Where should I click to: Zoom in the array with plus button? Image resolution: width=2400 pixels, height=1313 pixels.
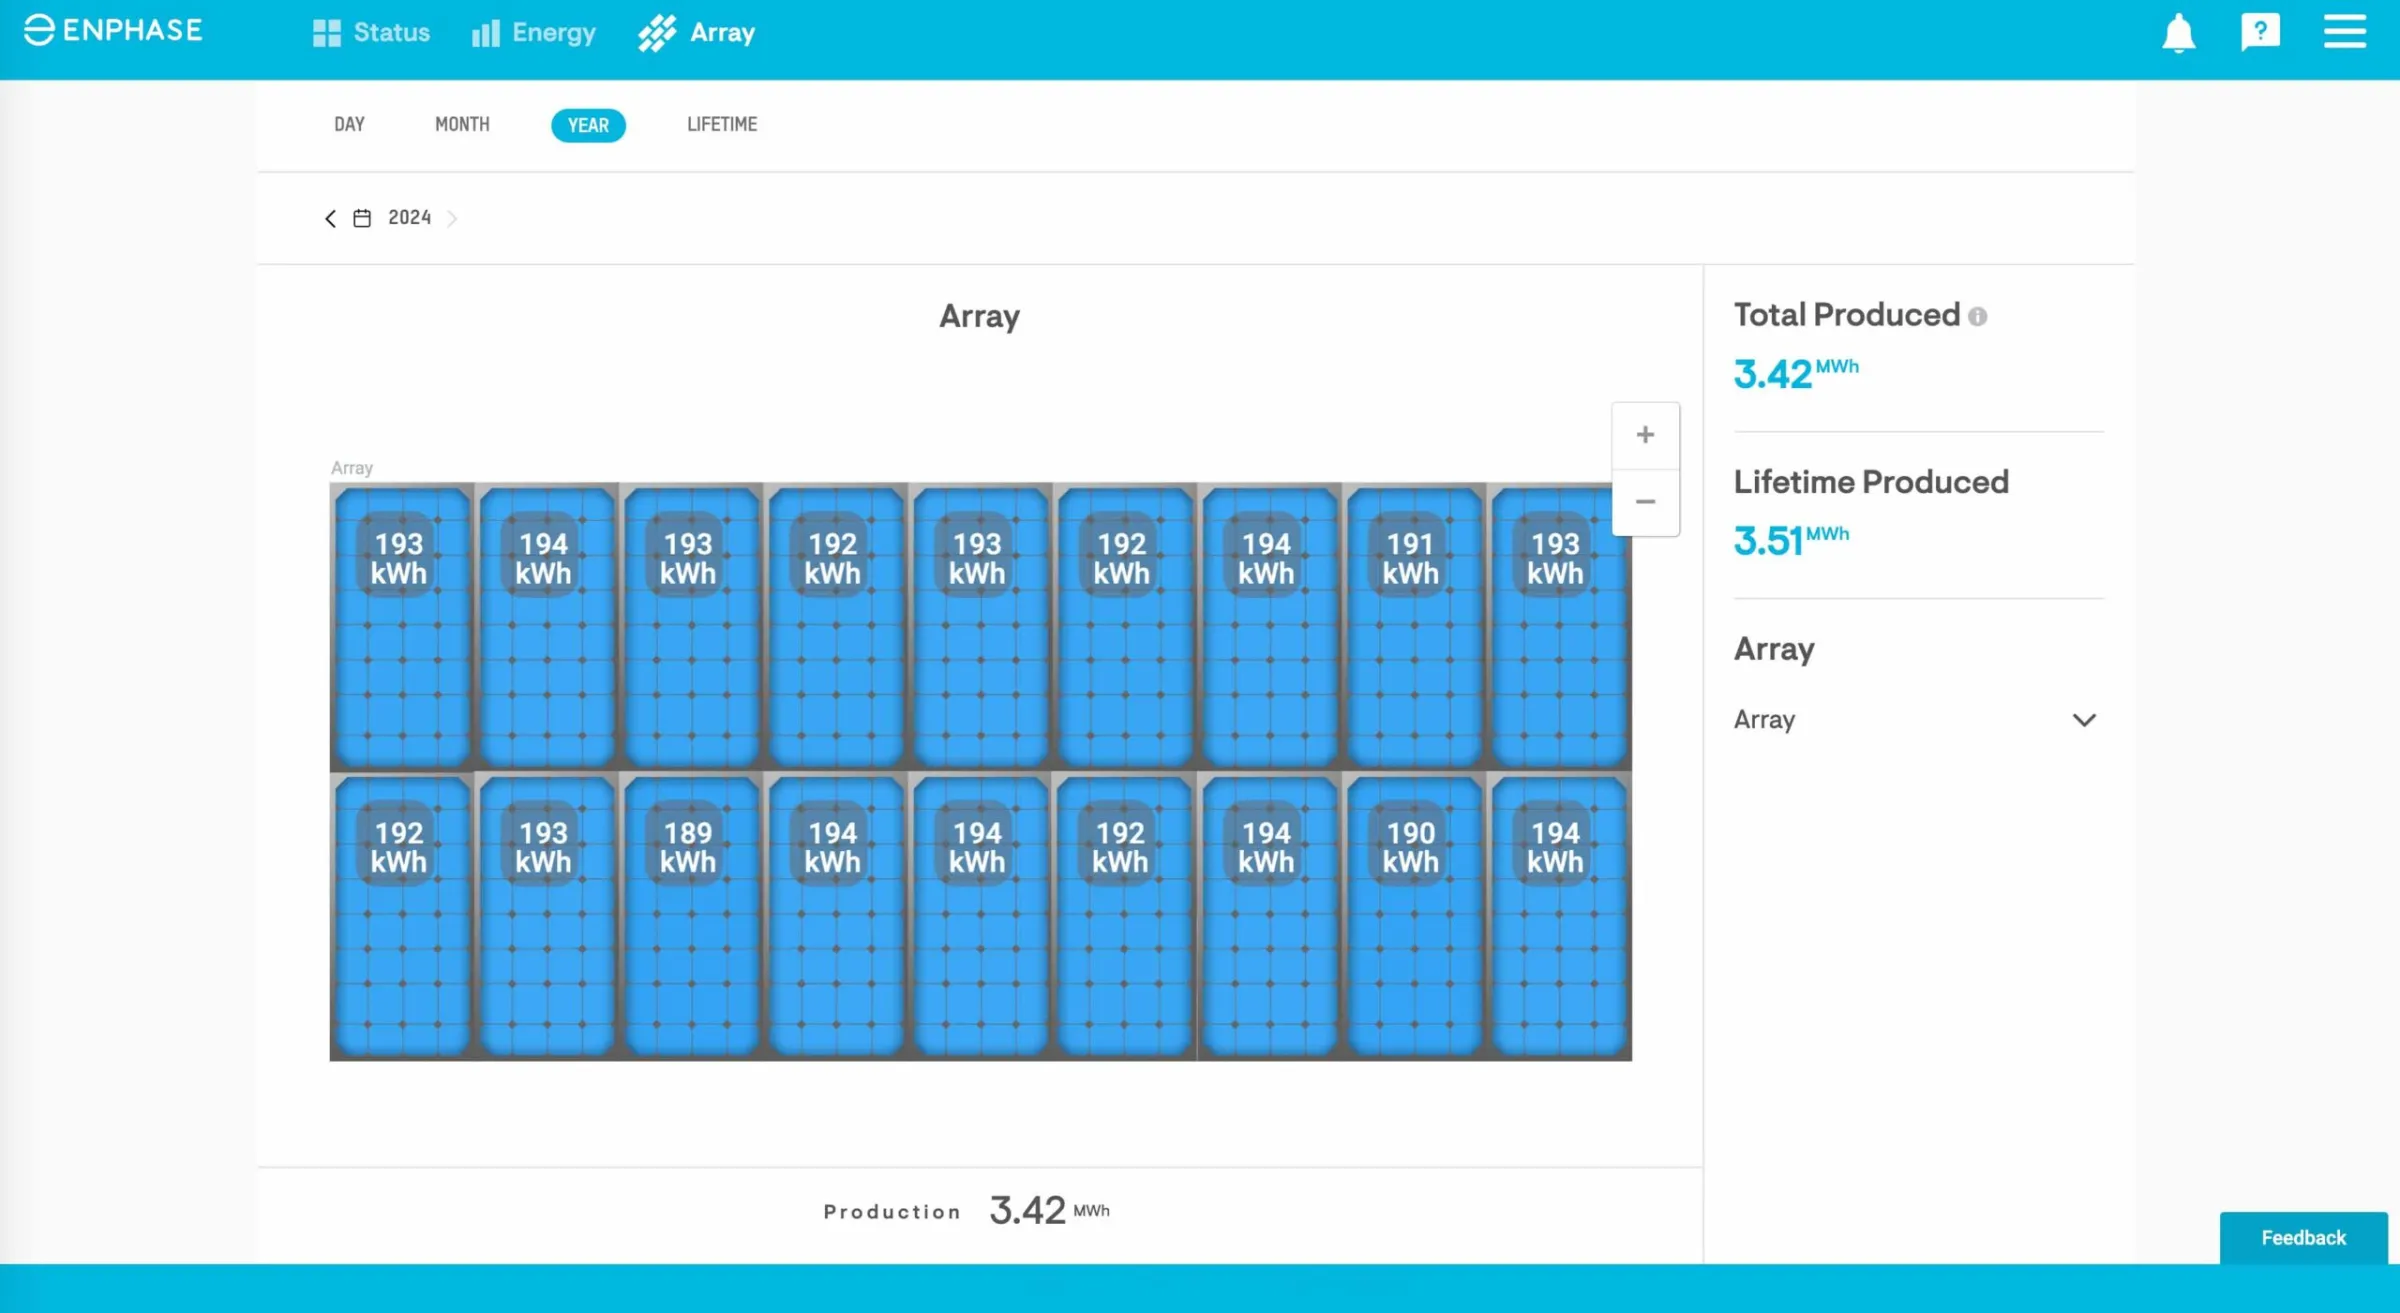point(1645,435)
